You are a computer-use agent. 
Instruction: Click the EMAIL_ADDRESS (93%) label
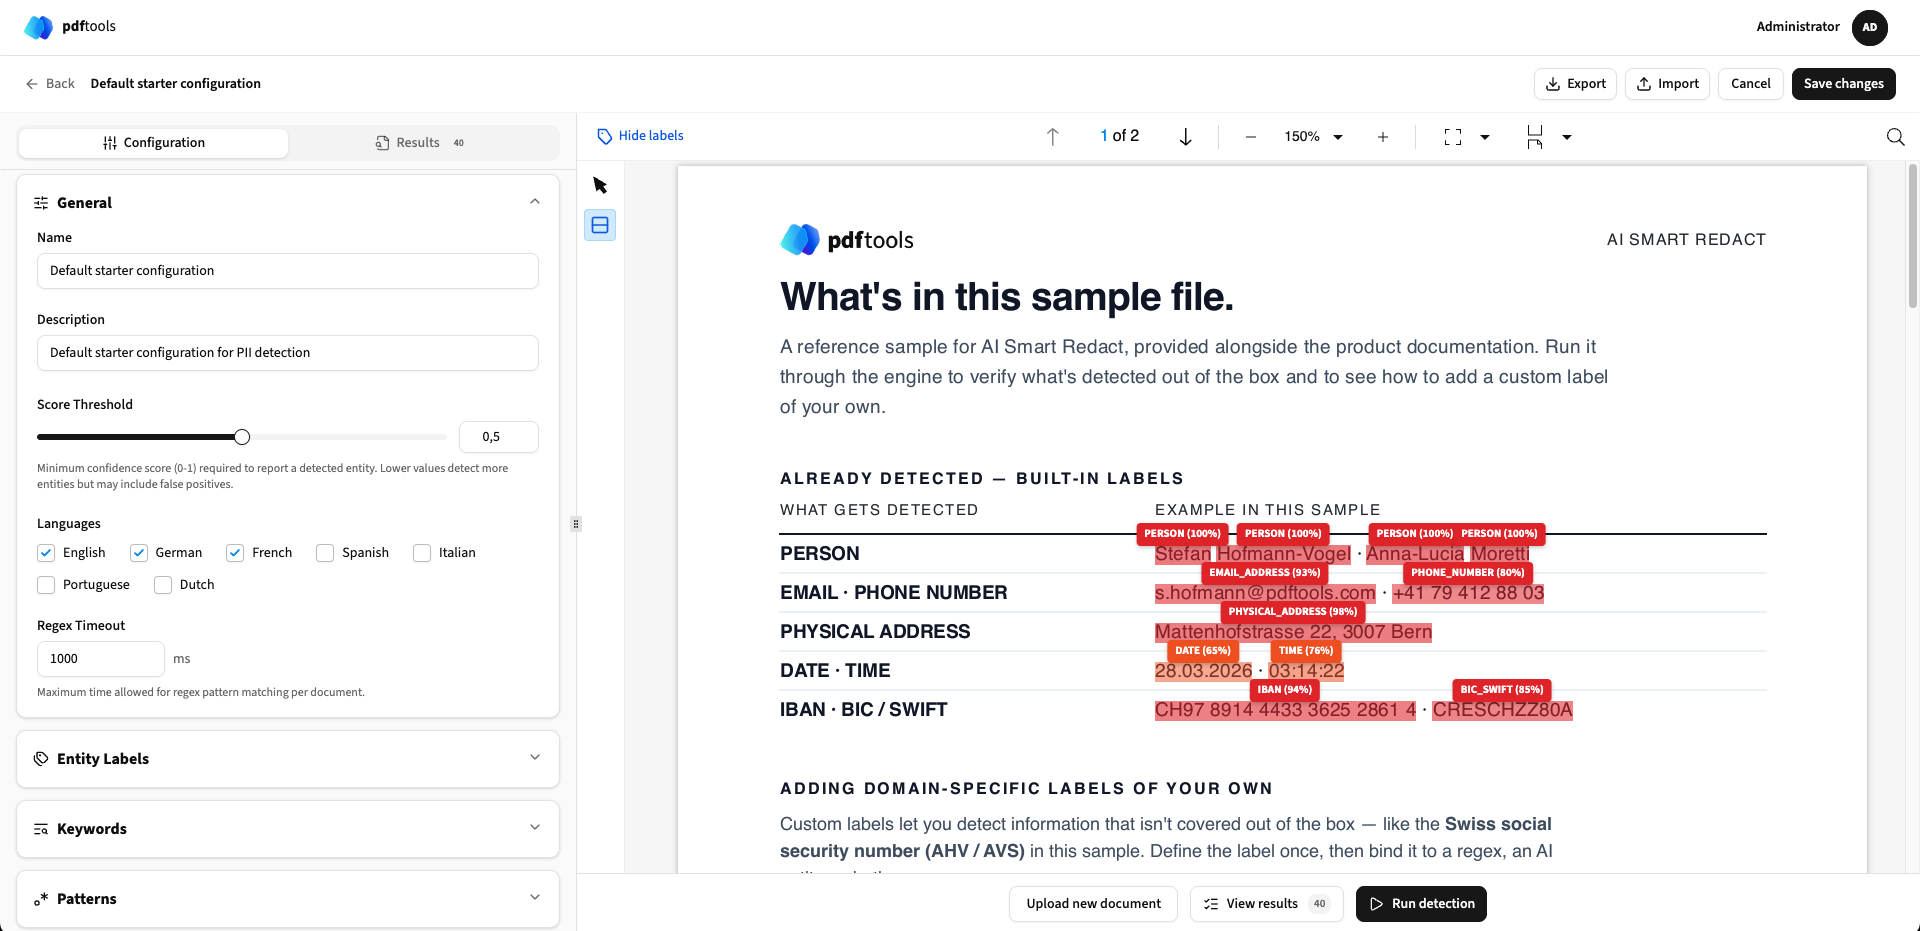click(x=1264, y=573)
